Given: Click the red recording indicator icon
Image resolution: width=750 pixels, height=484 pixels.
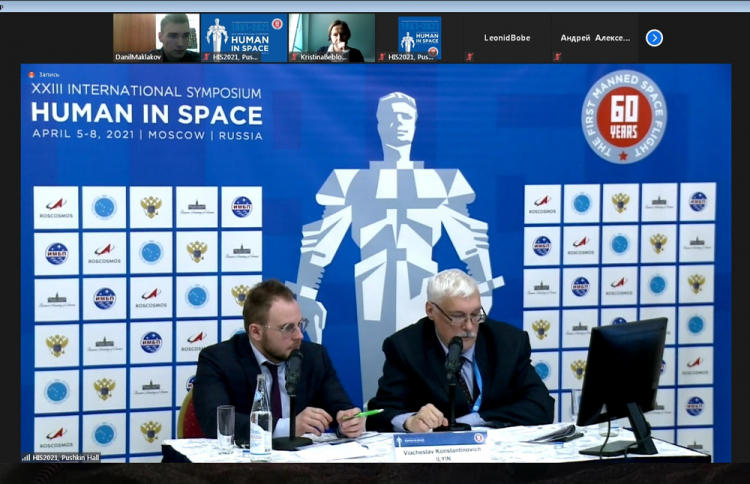Looking at the screenshot, I should [31, 74].
